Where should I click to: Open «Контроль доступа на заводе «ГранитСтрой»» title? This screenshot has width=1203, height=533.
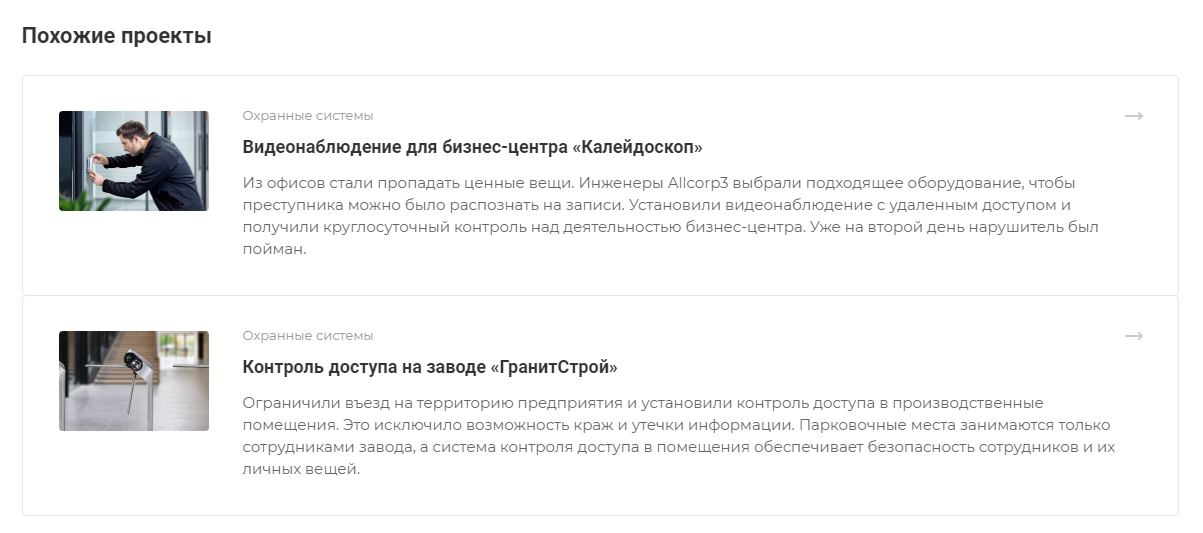430,367
